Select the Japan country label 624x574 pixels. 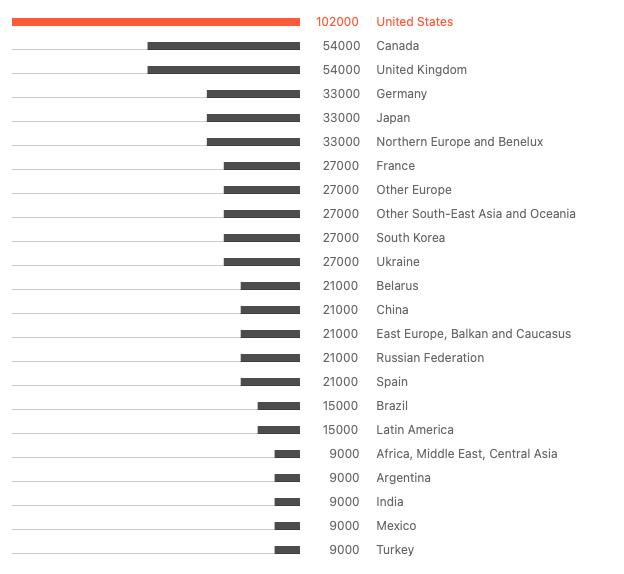(x=393, y=118)
